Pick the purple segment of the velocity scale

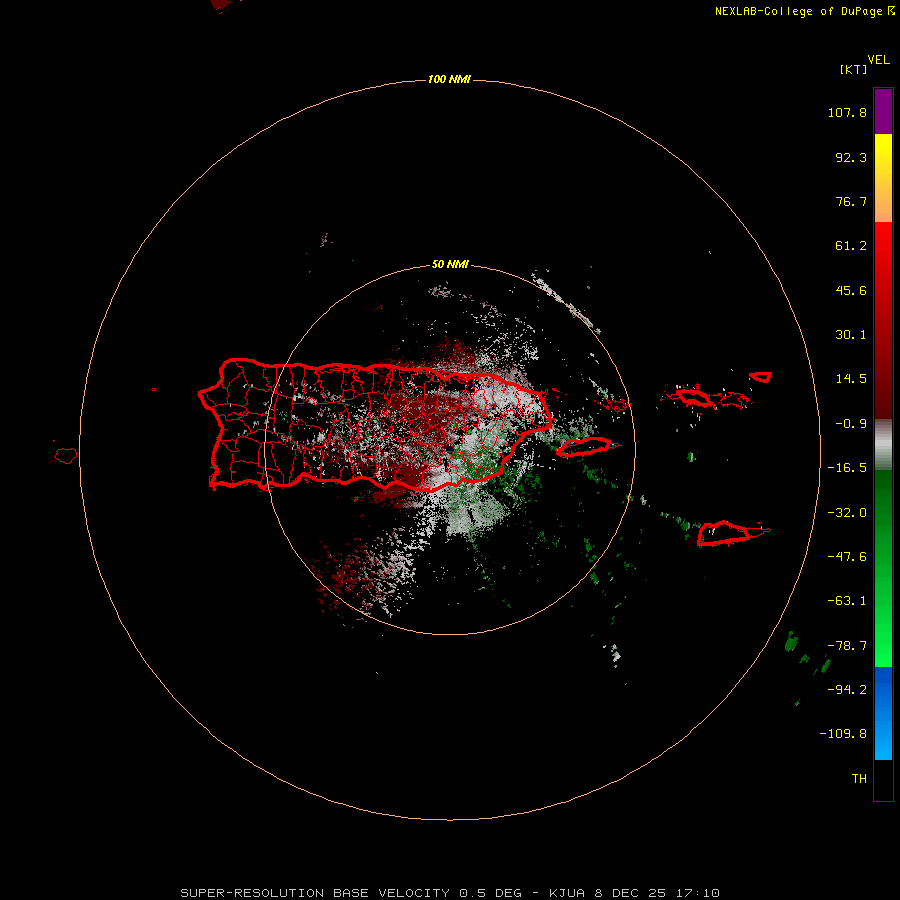[883, 111]
